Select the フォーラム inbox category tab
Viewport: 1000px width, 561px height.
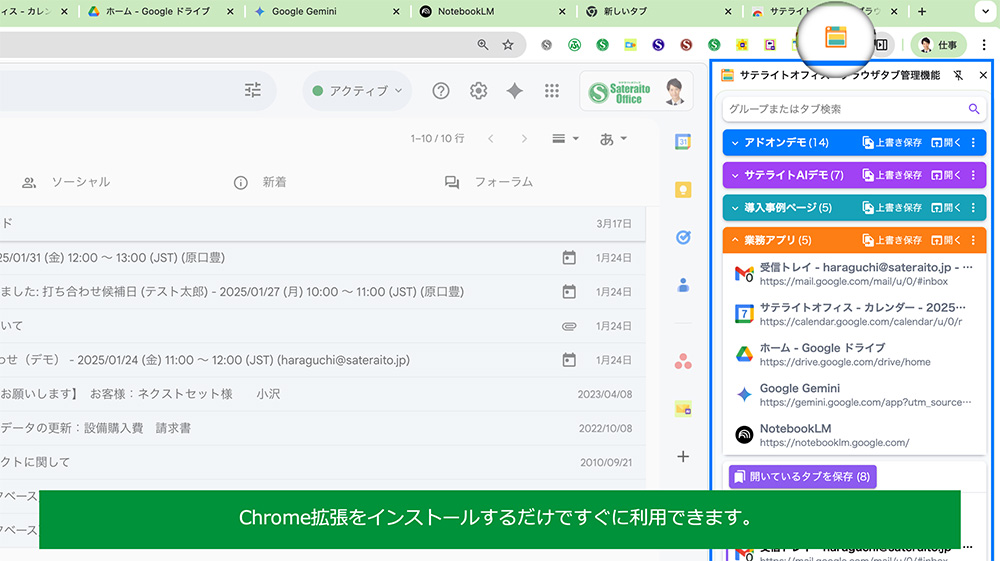[x=489, y=182]
